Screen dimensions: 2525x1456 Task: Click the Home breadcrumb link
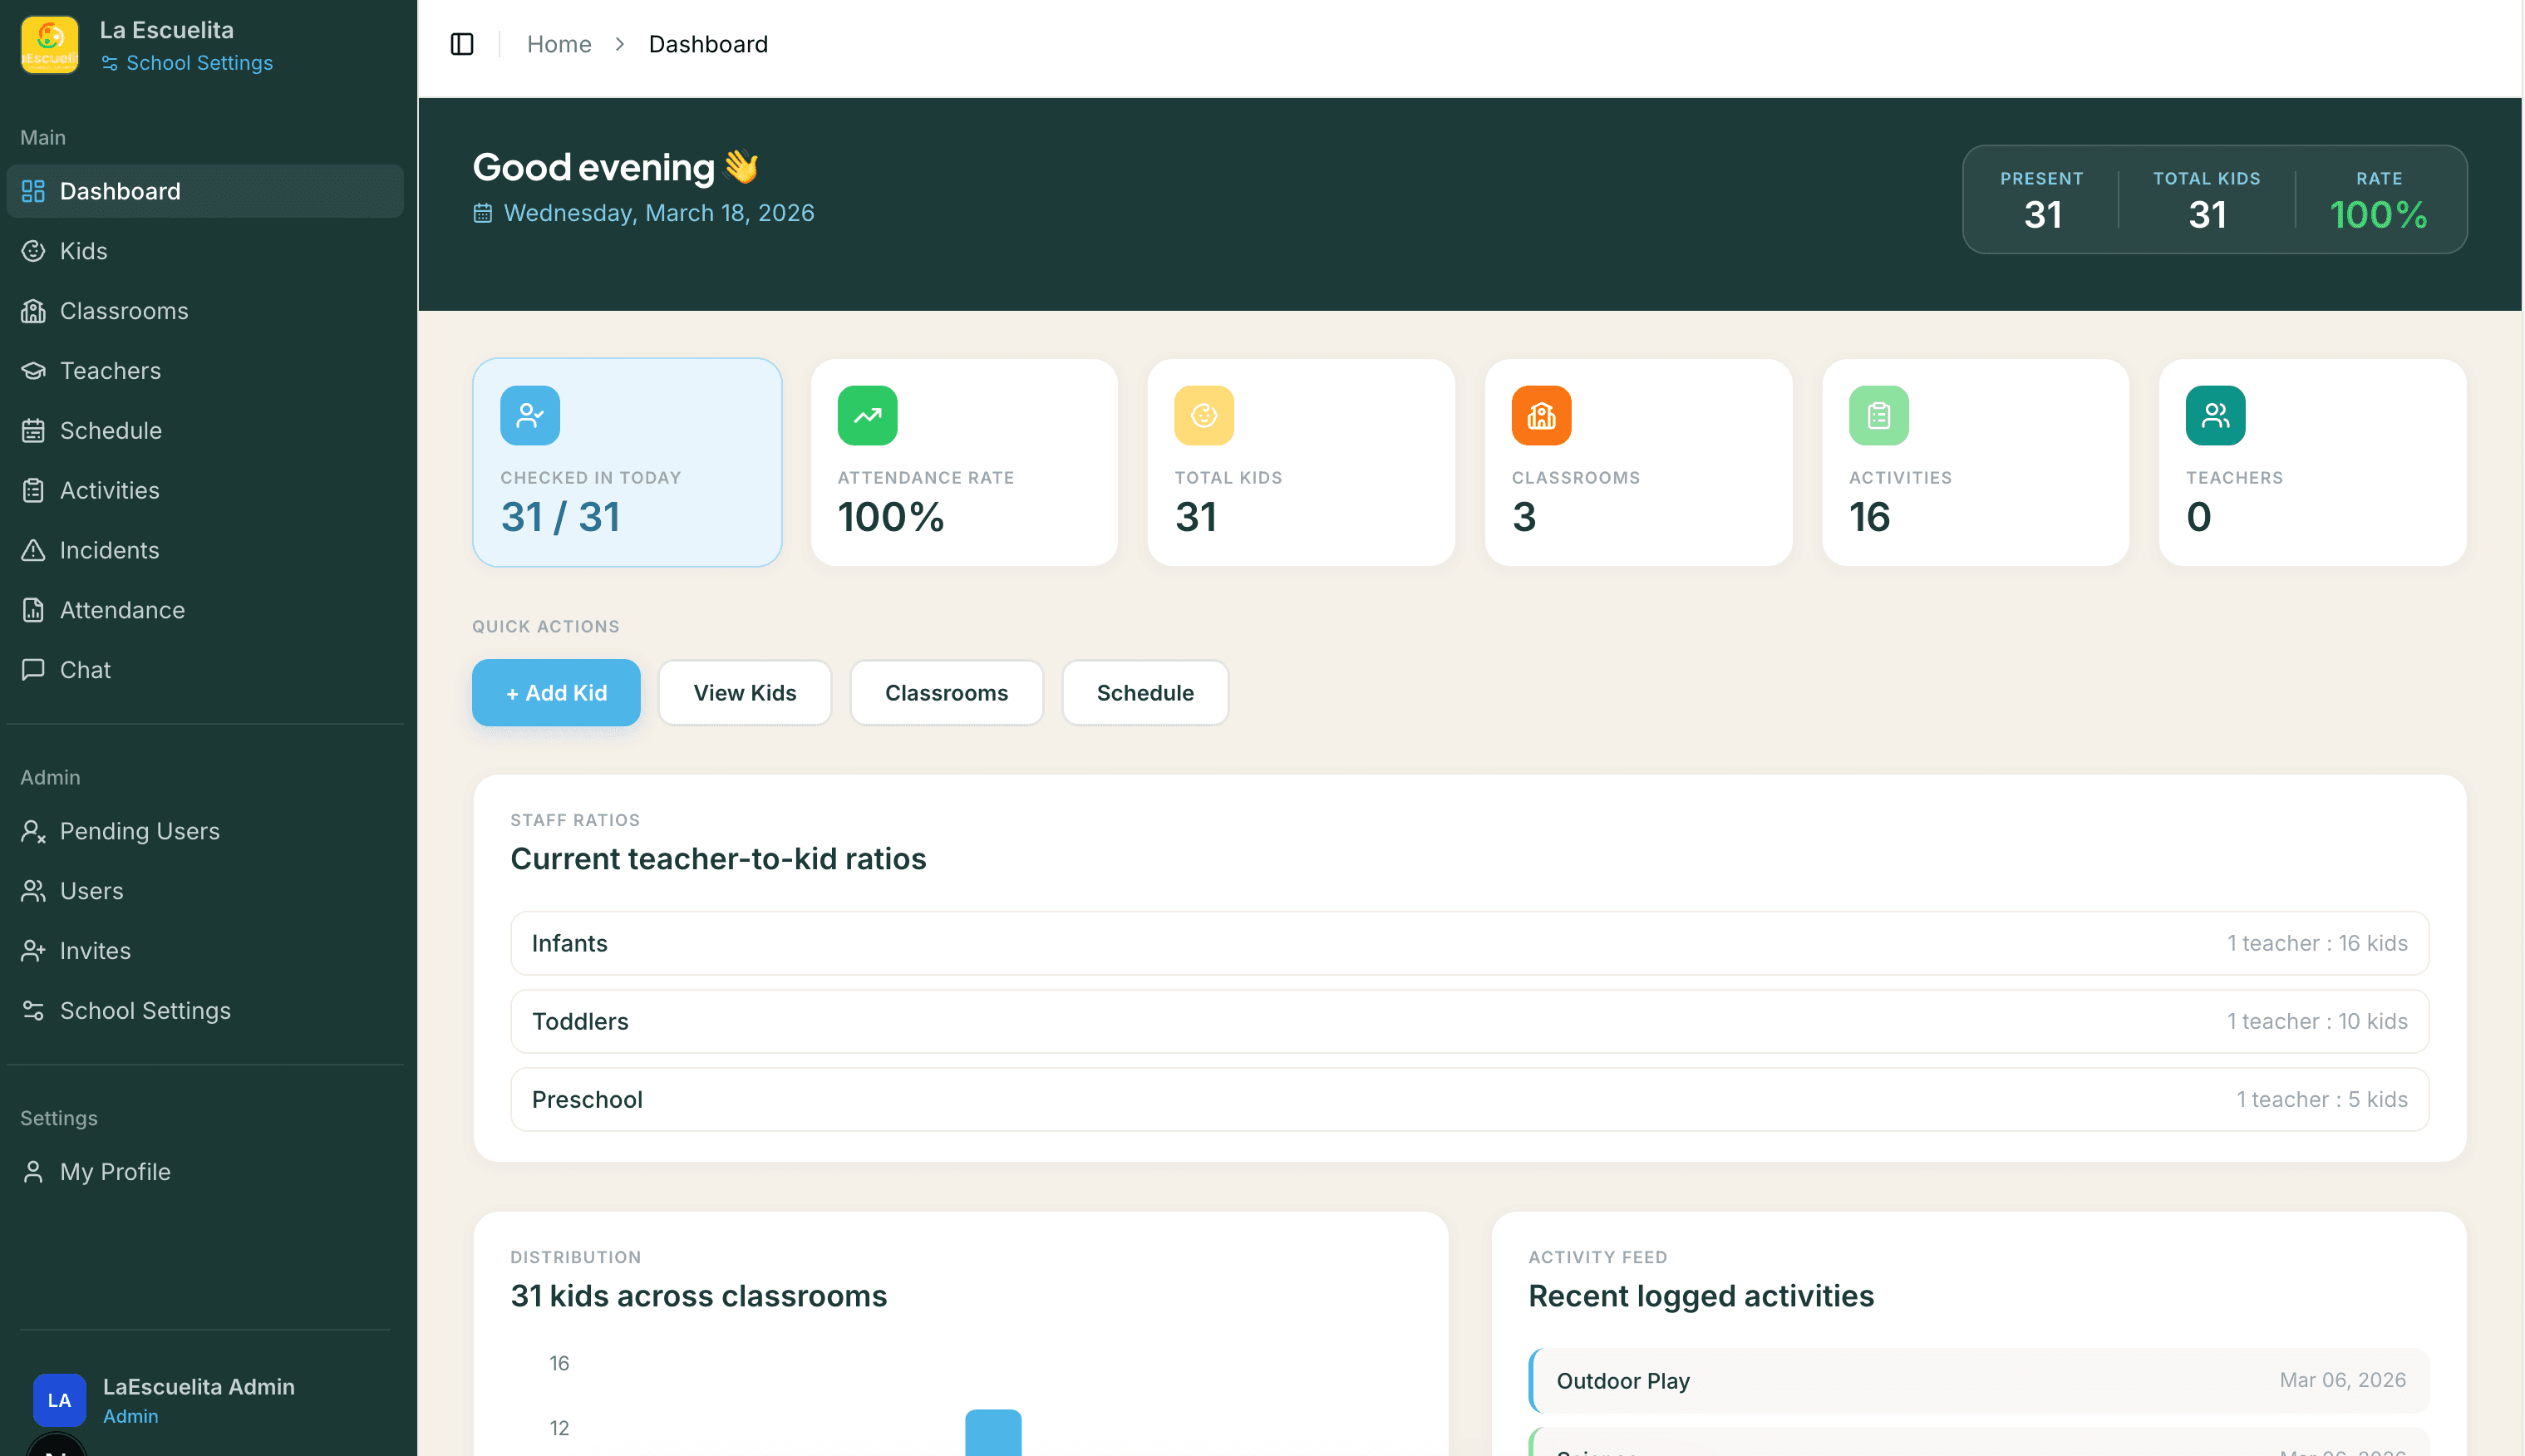coord(559,44)
